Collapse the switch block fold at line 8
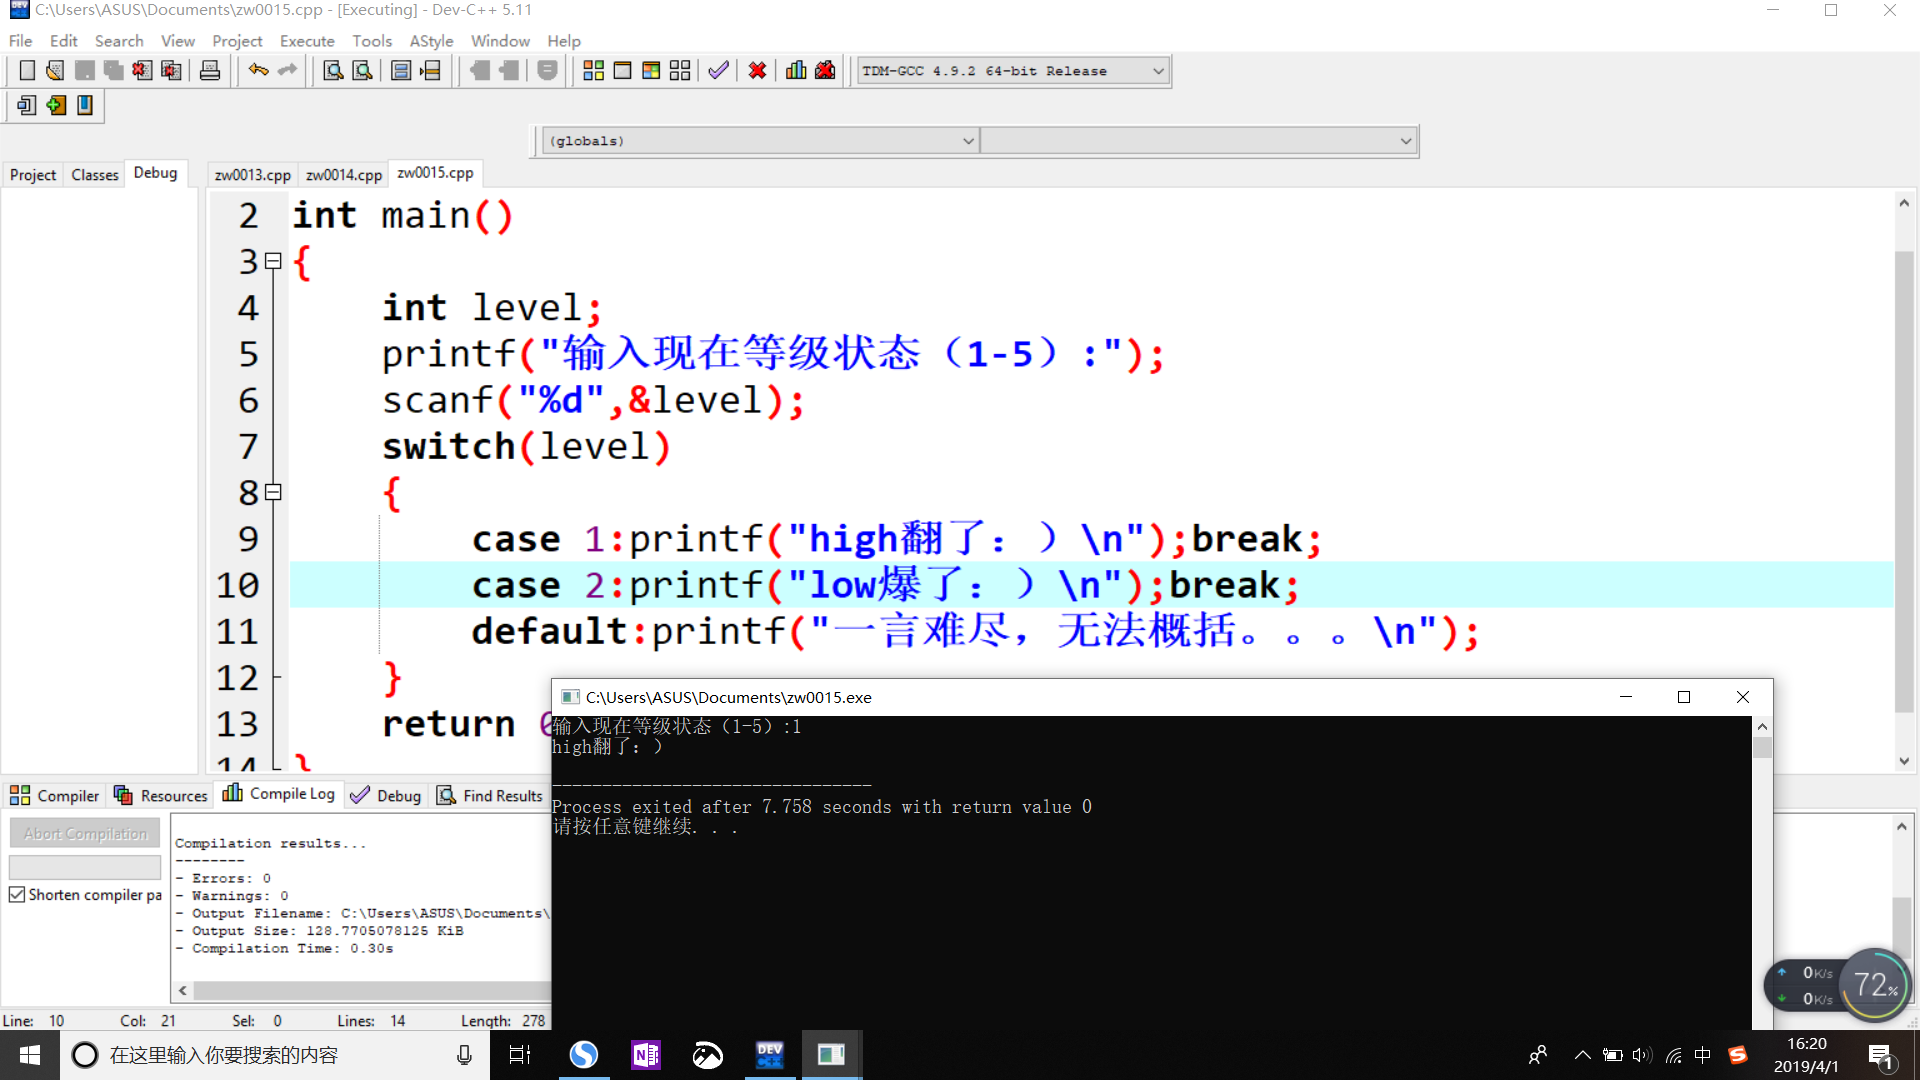Screen dimensions: 1920x1080 pyautogui.click(x=273, y=493)
